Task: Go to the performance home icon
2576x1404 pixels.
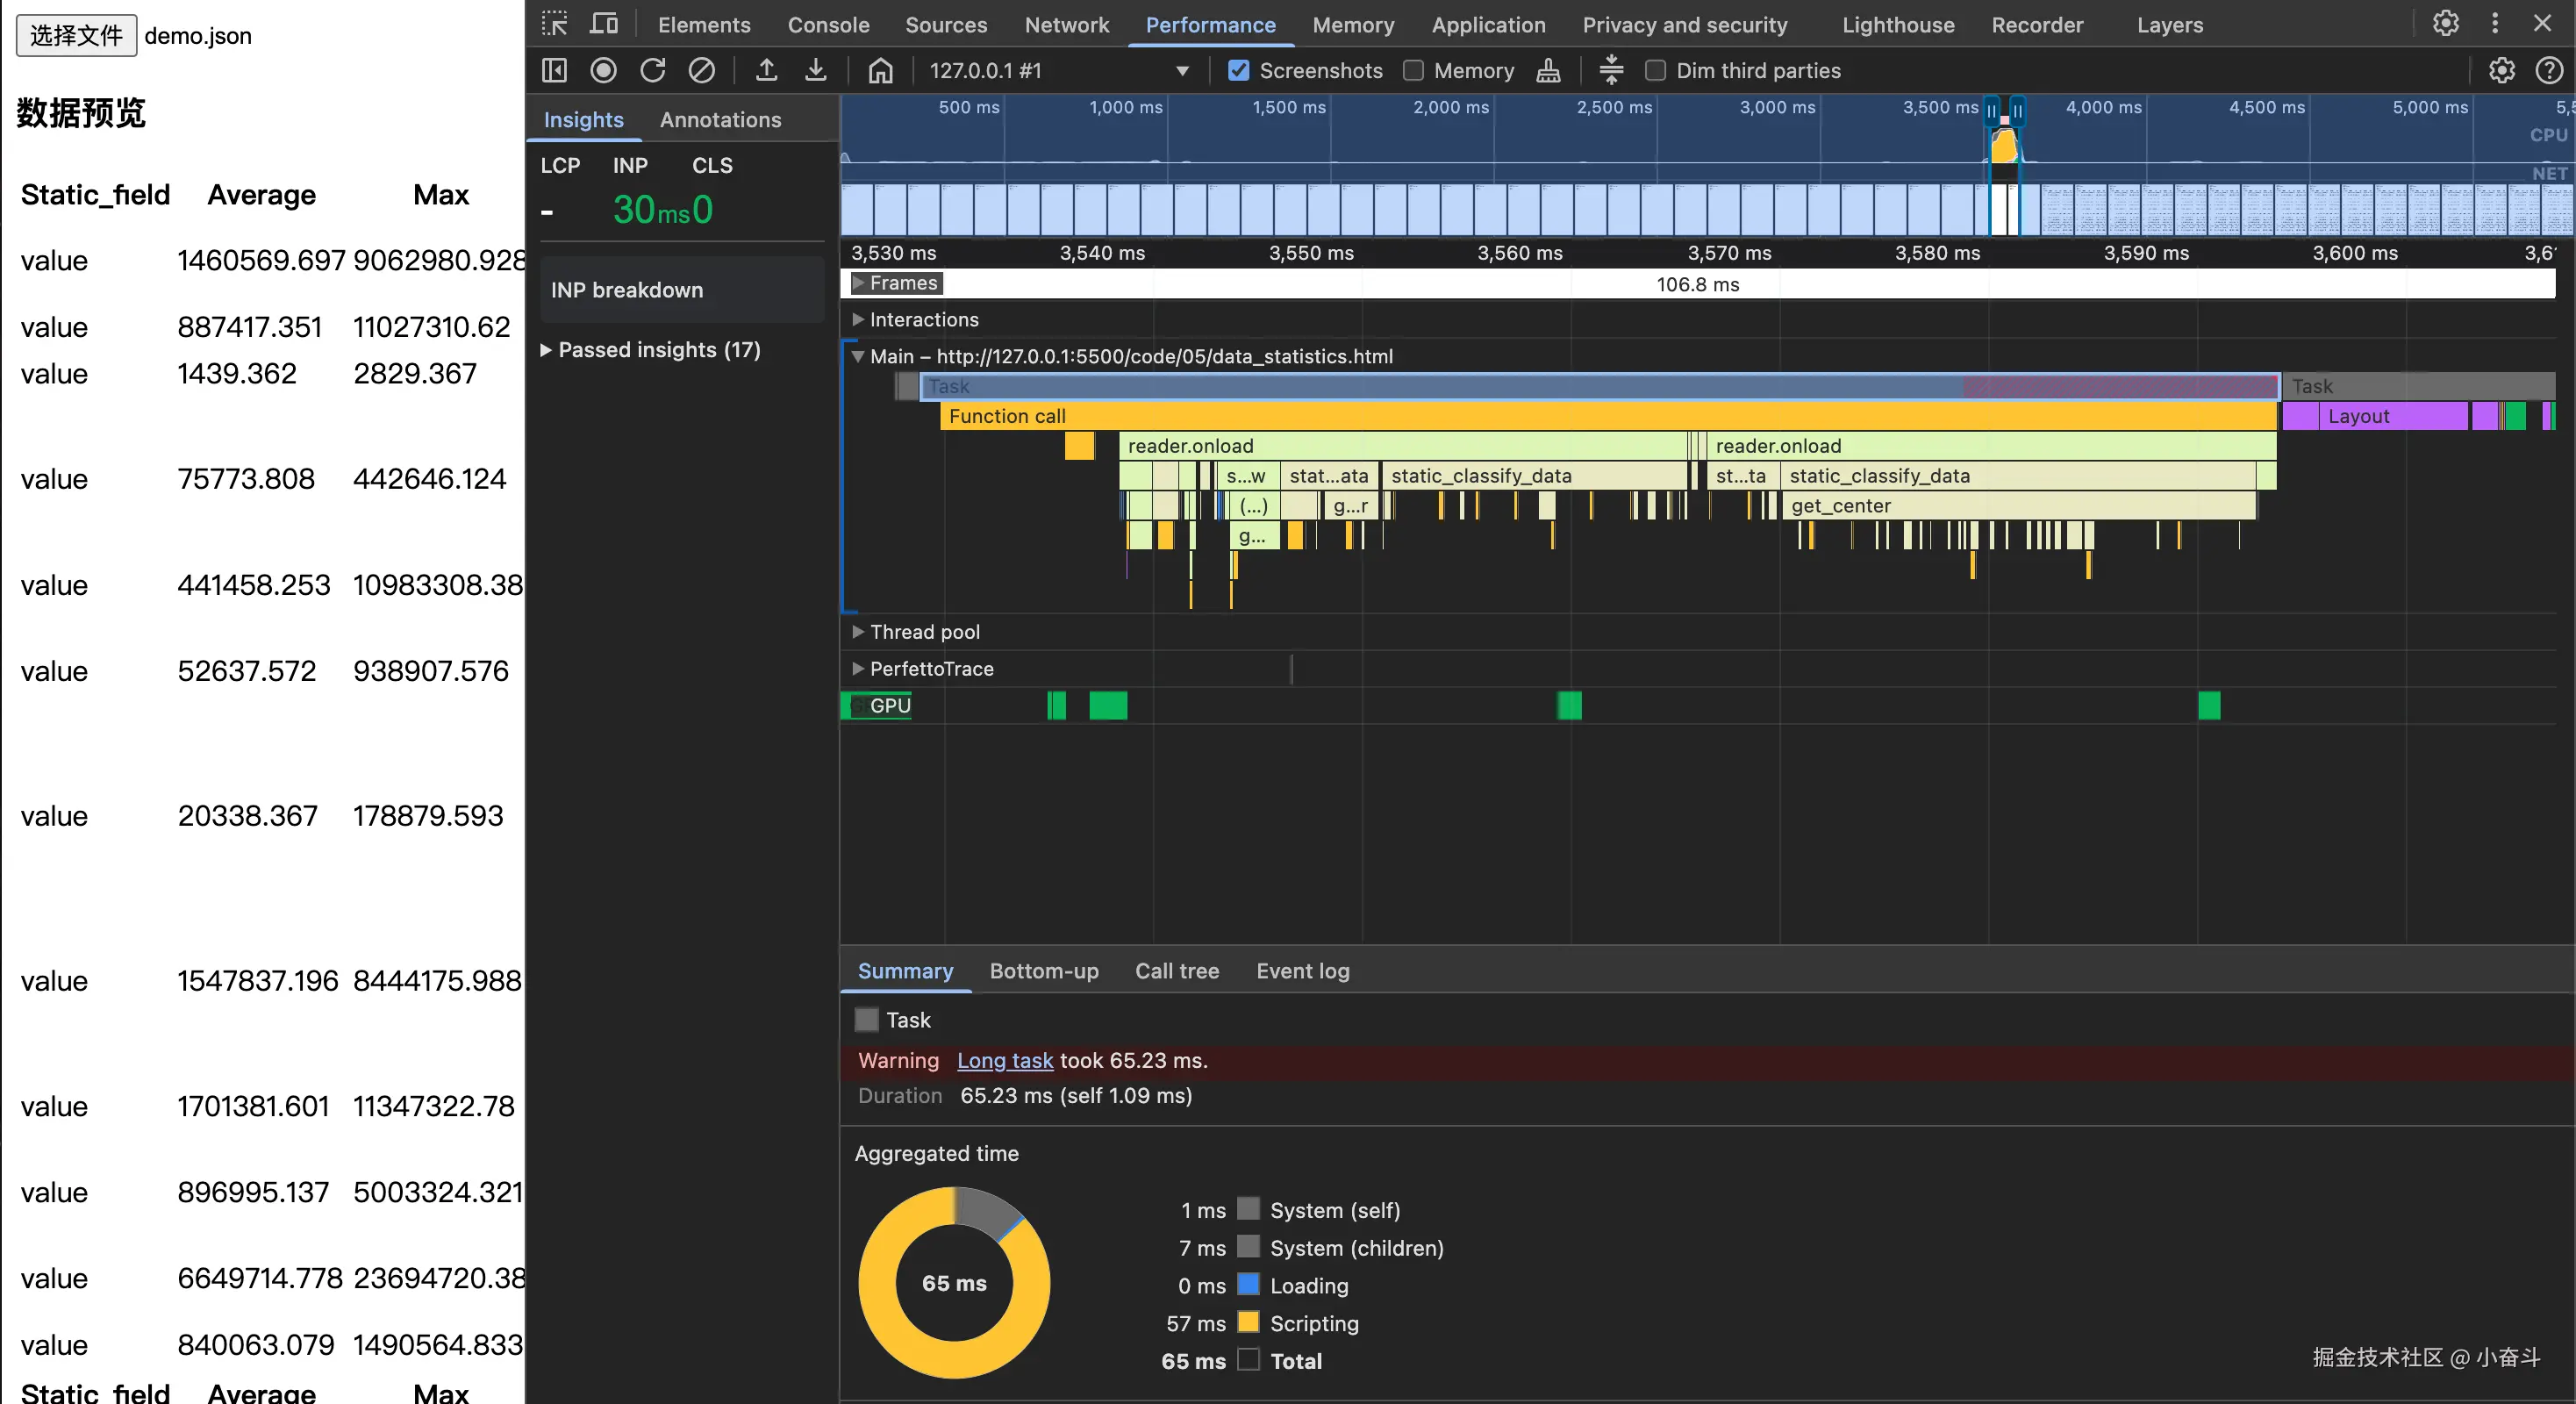Action: [x=880, y=70]
